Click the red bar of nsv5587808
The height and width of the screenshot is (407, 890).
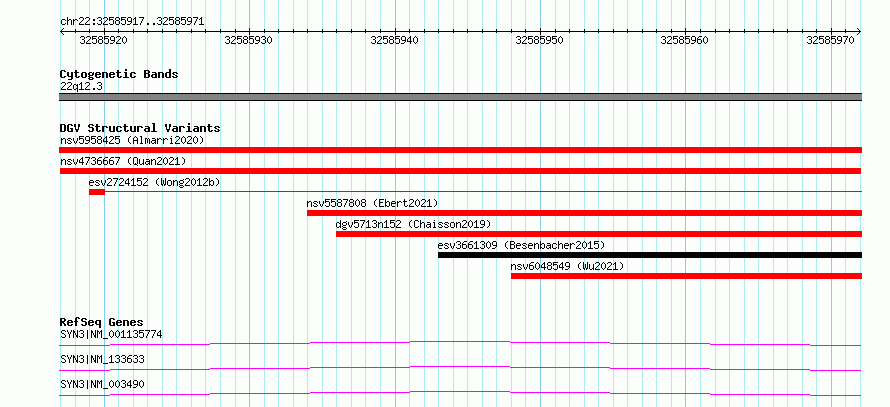point(585,213)
